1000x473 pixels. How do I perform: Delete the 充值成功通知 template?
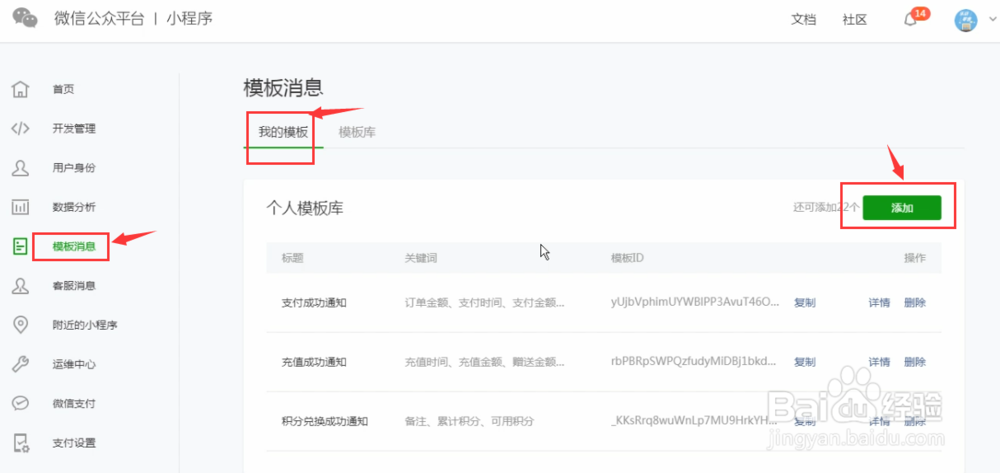tap(915, 362)
